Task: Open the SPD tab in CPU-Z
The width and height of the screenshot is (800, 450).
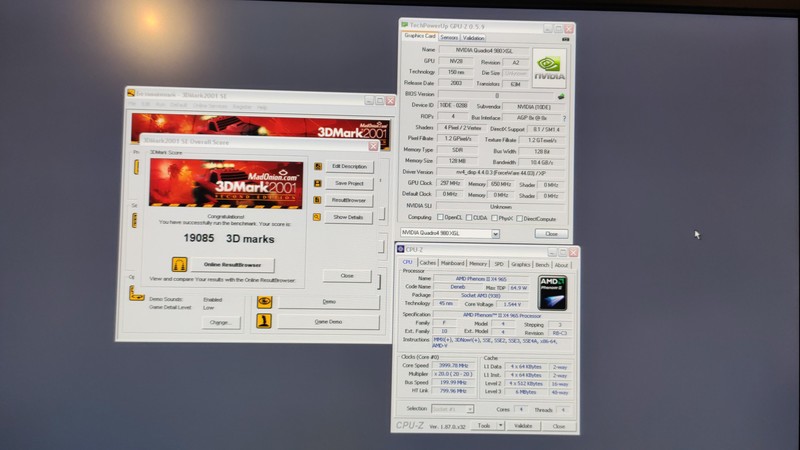Action: (498, 264)
